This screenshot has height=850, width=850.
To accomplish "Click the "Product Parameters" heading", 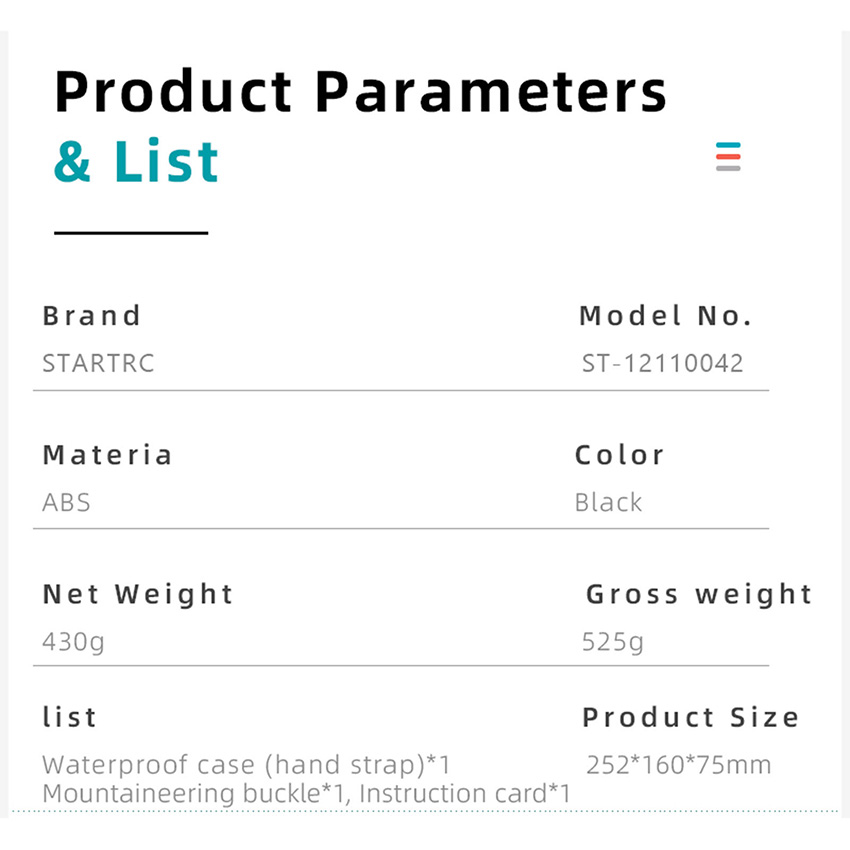I will (x=360, y=92).
